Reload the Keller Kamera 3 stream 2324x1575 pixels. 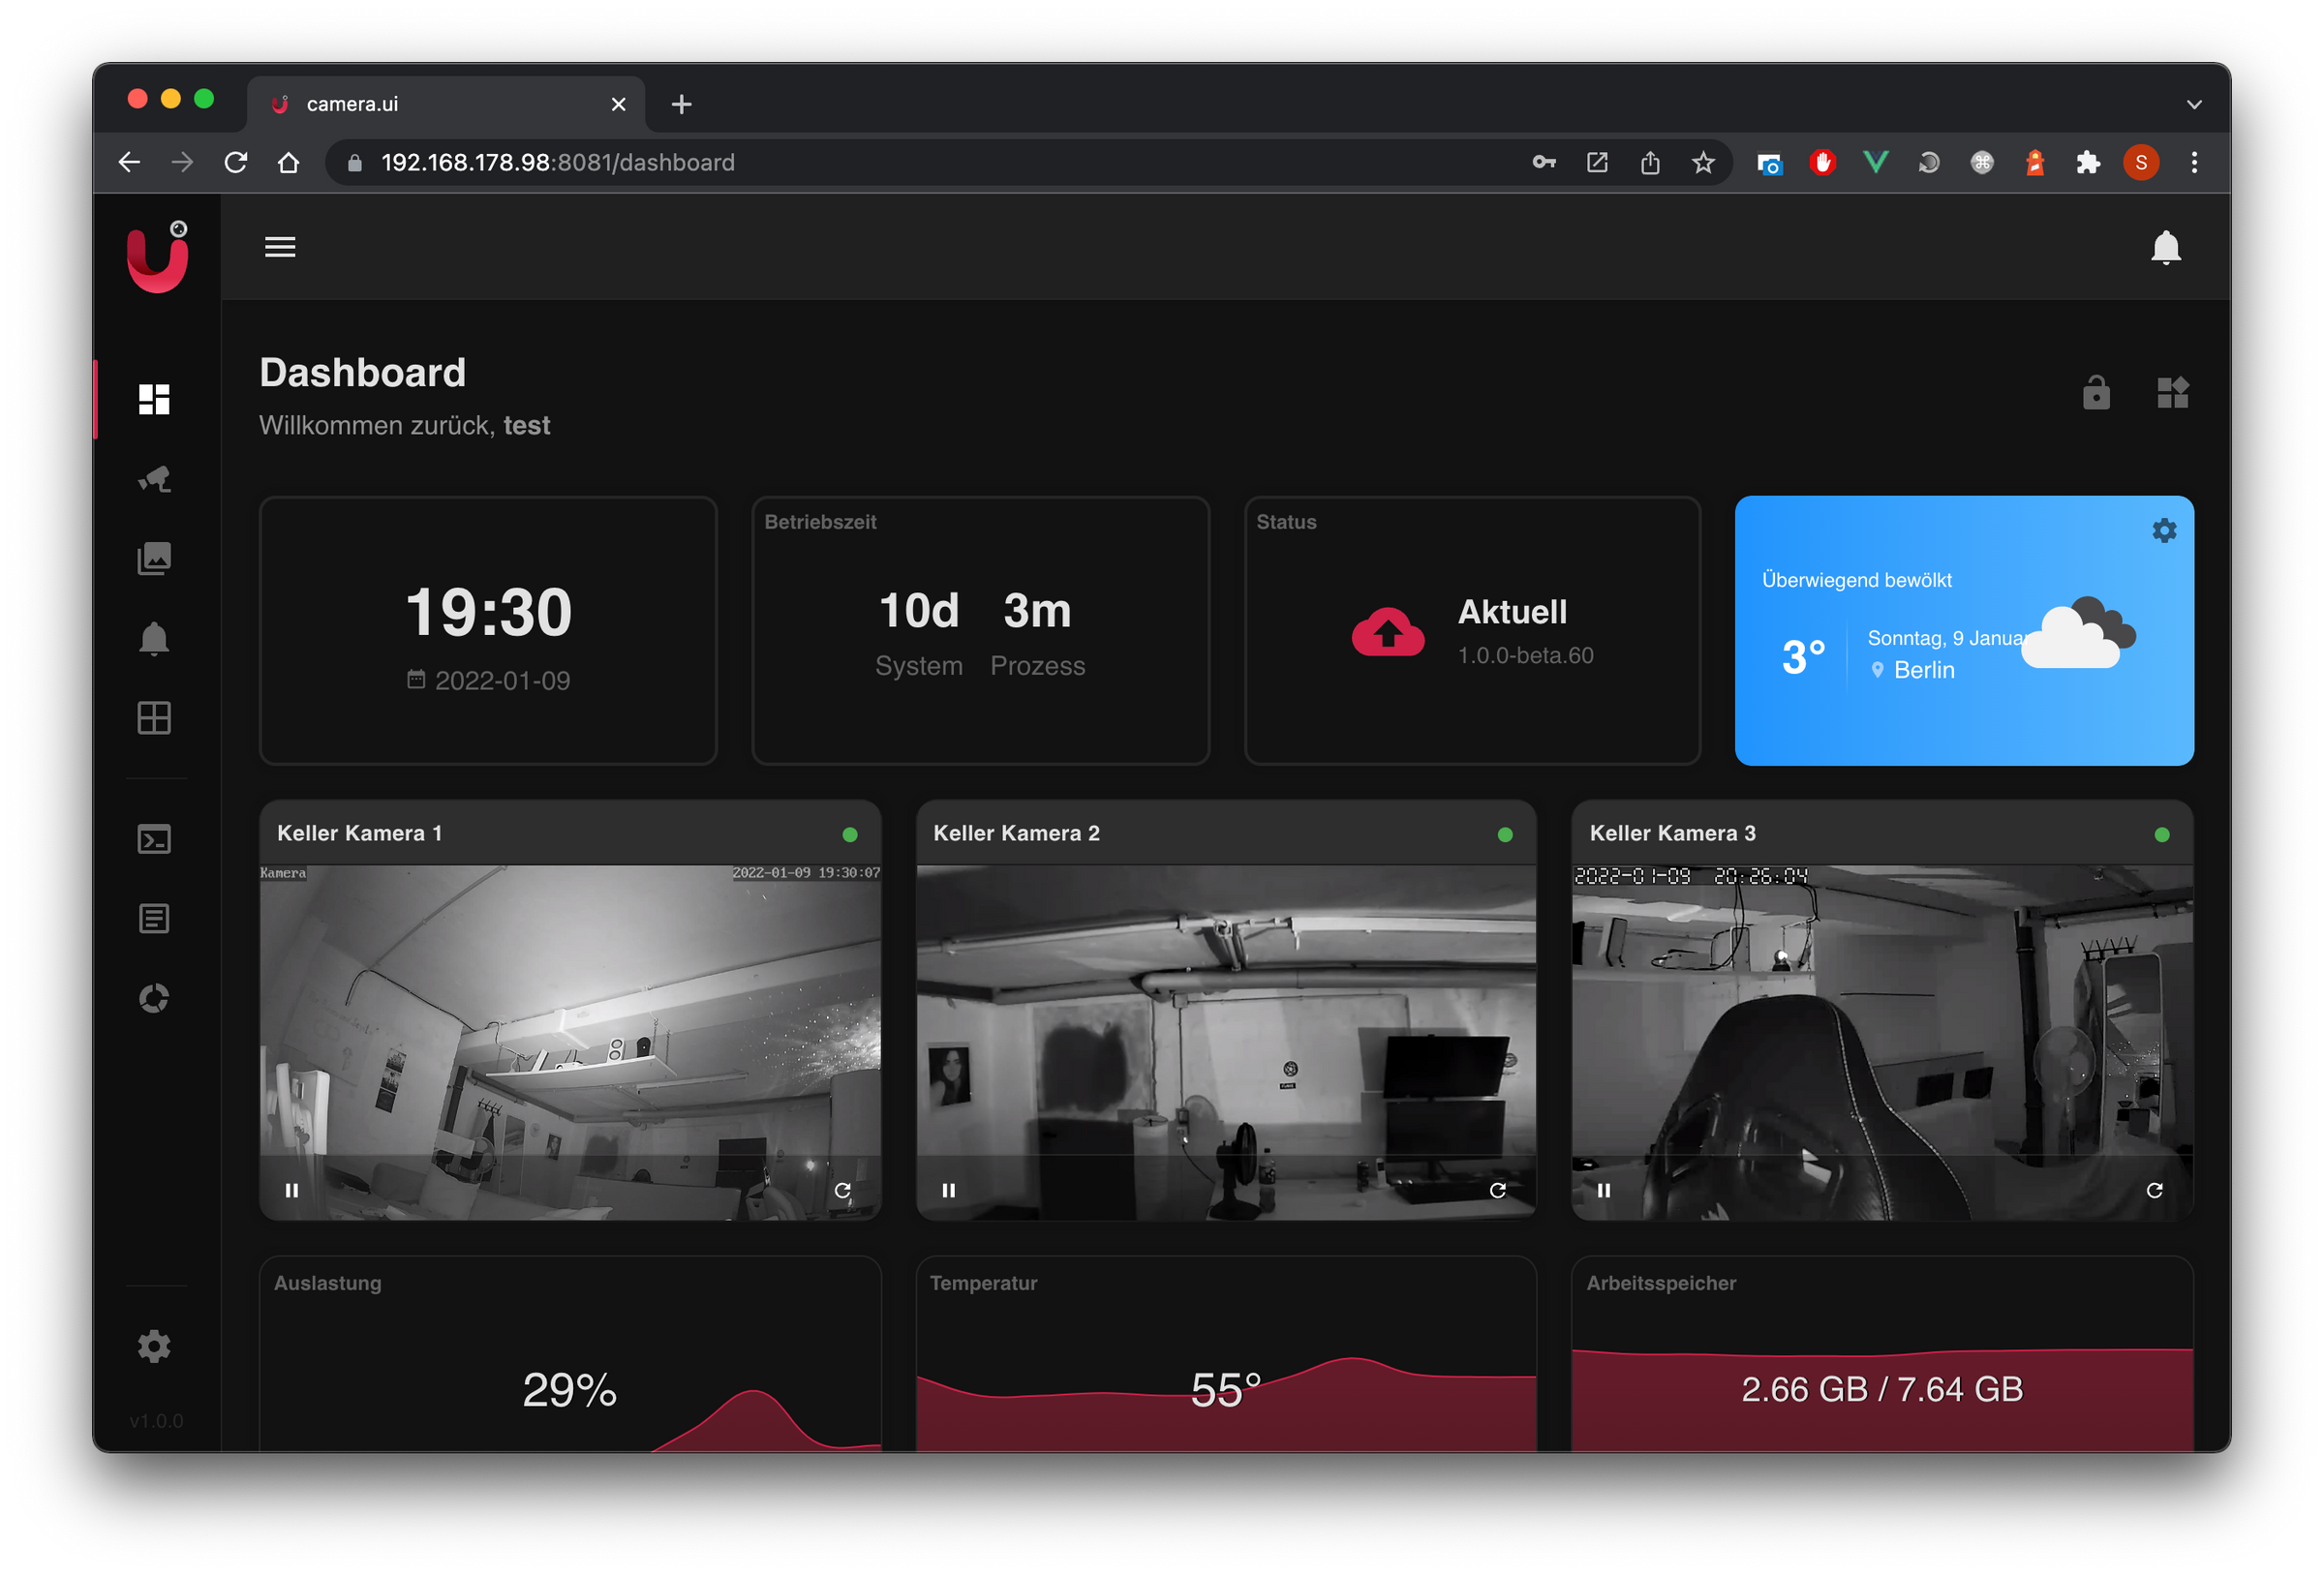[2154, 1190]
